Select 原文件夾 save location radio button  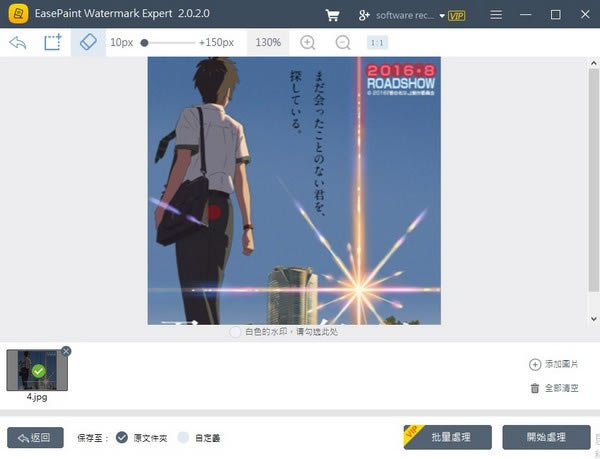pos(122,437)
